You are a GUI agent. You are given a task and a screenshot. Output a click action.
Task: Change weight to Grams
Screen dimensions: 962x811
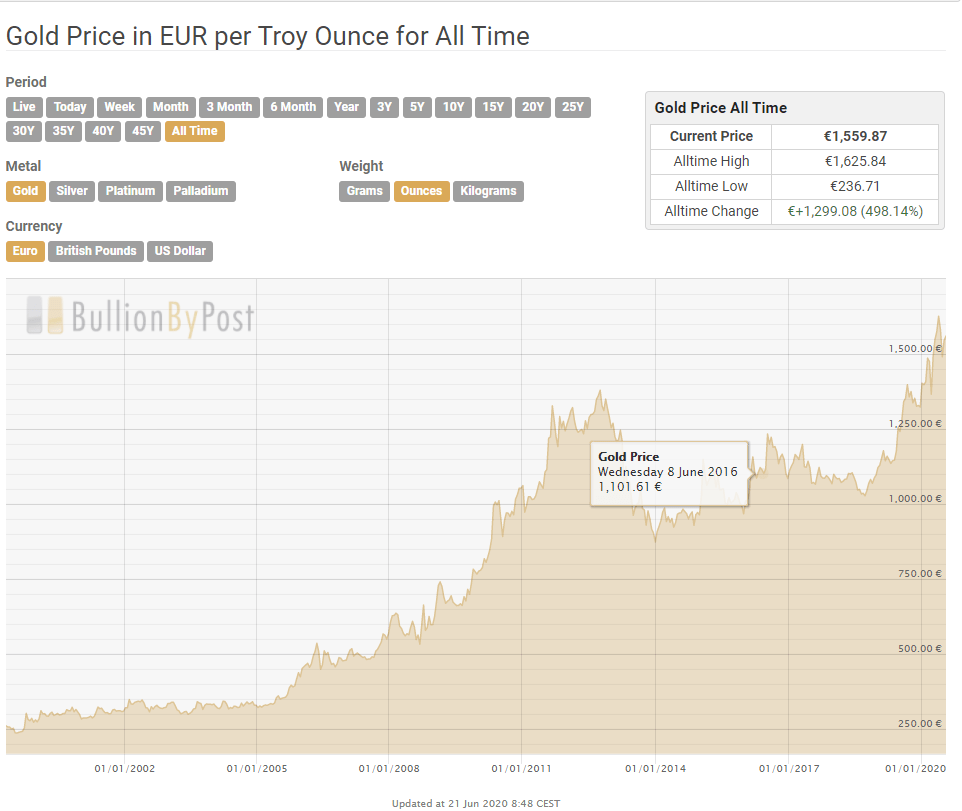pos(365,191)
